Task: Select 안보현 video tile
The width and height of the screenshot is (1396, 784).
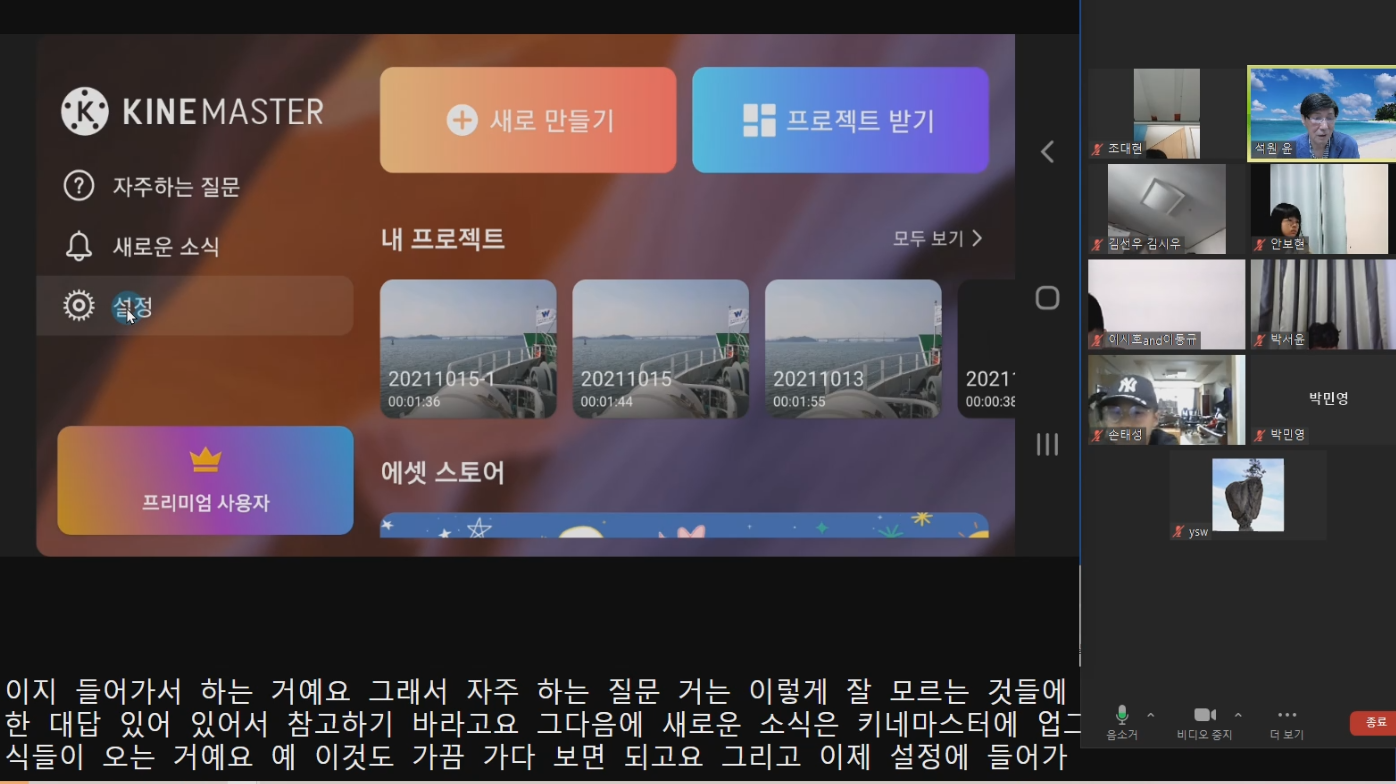Action: (1322, 209)
